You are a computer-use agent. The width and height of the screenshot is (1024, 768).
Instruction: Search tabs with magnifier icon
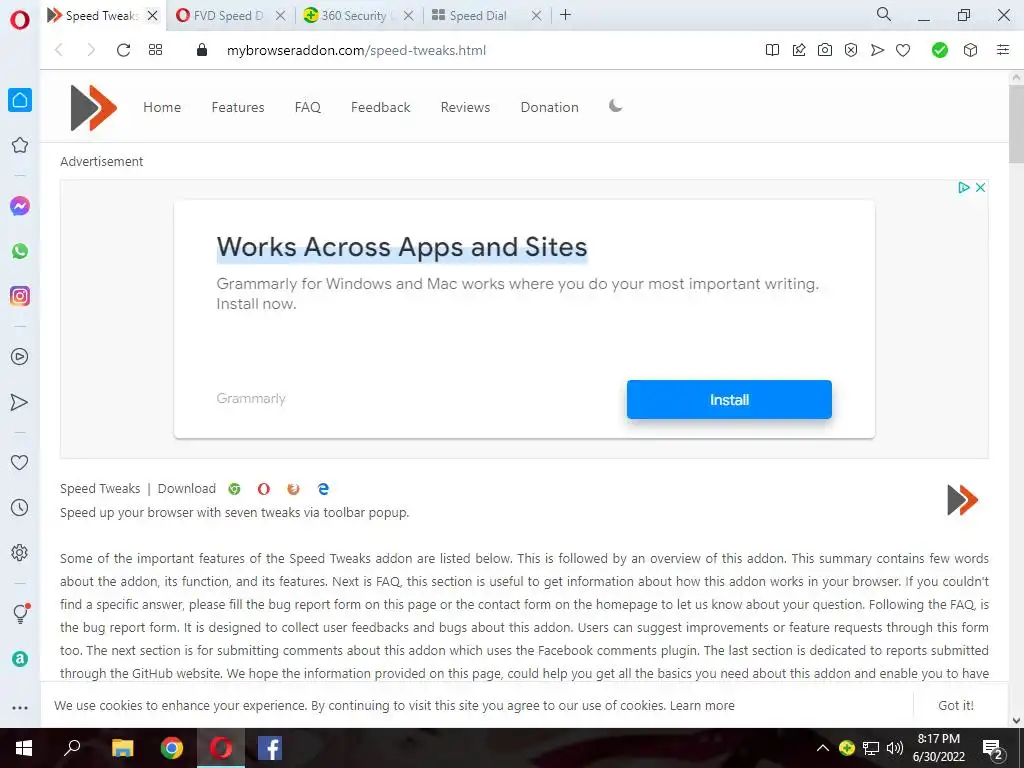tap(884, 14)
